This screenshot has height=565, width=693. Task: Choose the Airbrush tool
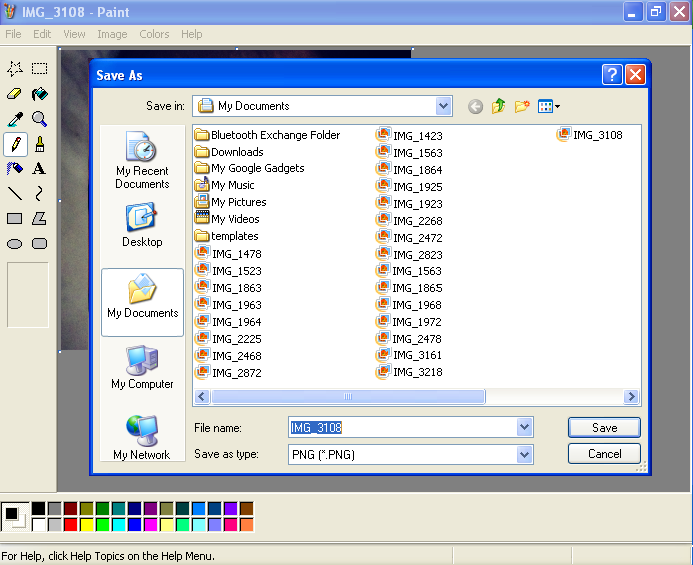click(x=15, y=168)
